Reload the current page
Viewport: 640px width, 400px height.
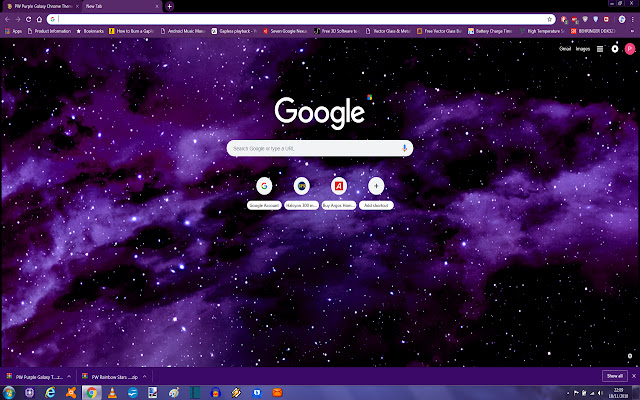point(29,19)
